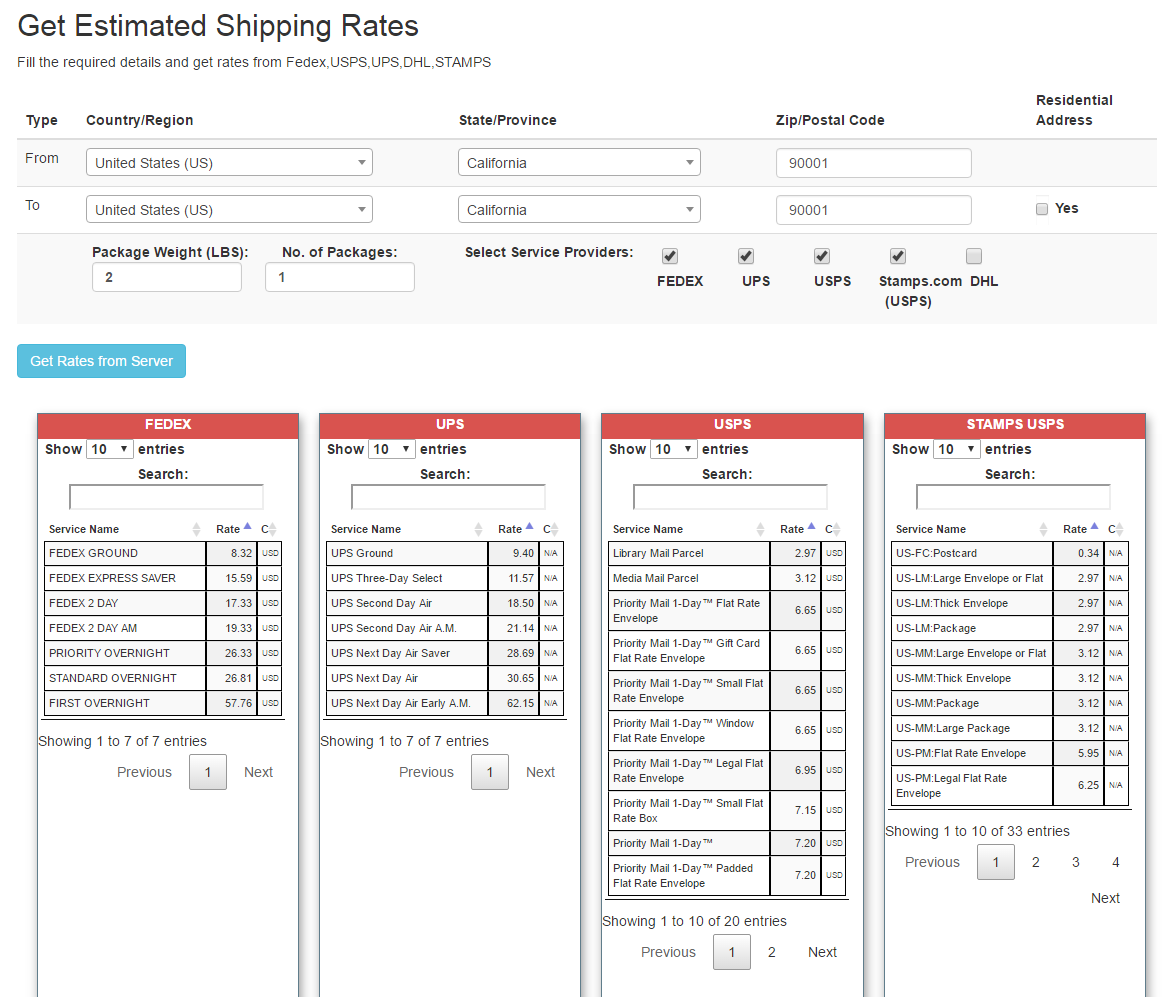The image size is (1165, 997).
Task: Click the FEDEX table search box
Action: click(166, 497)
